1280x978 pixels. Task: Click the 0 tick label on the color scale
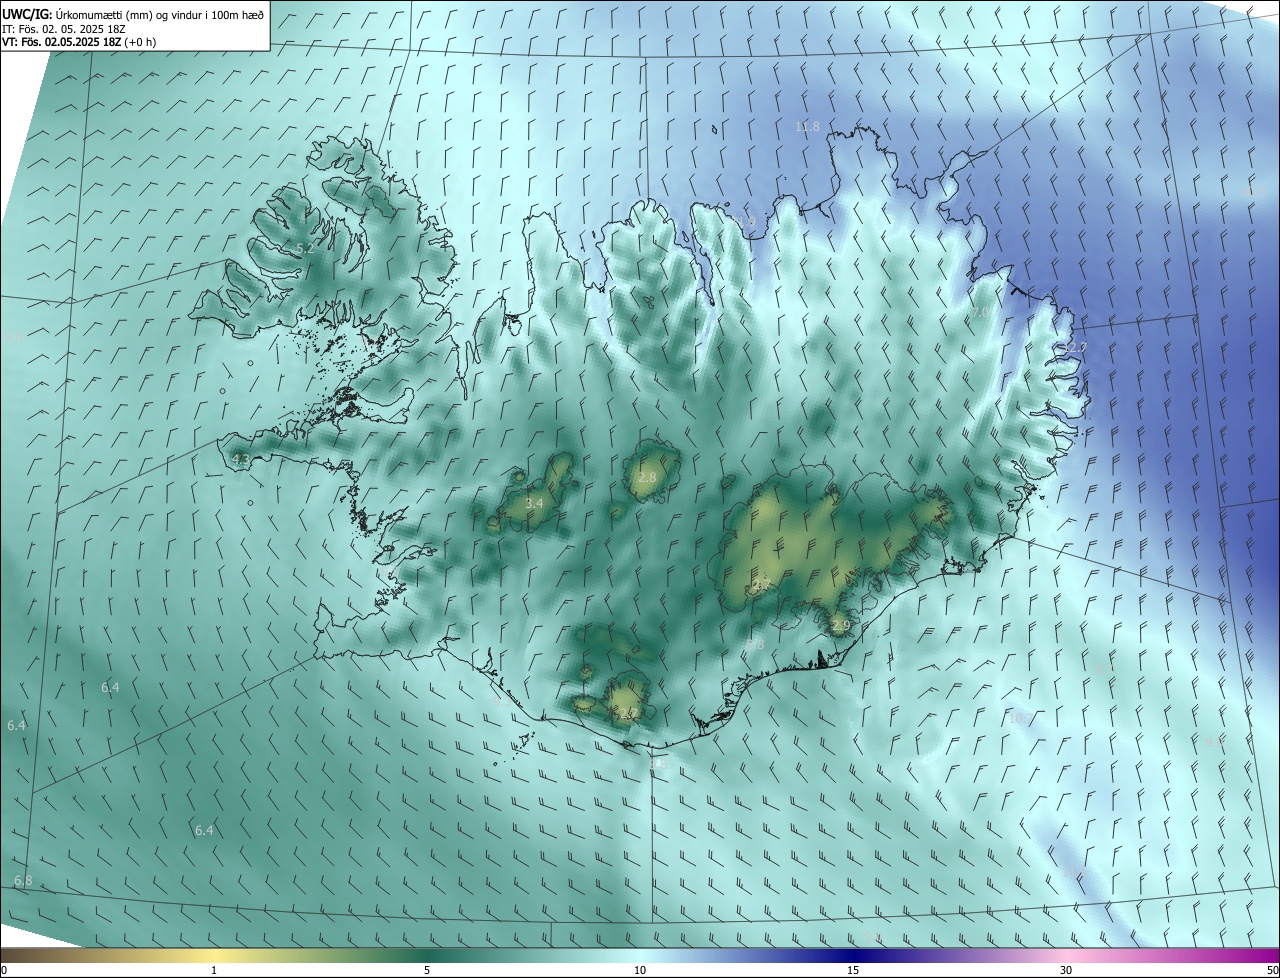pos(4,971)
